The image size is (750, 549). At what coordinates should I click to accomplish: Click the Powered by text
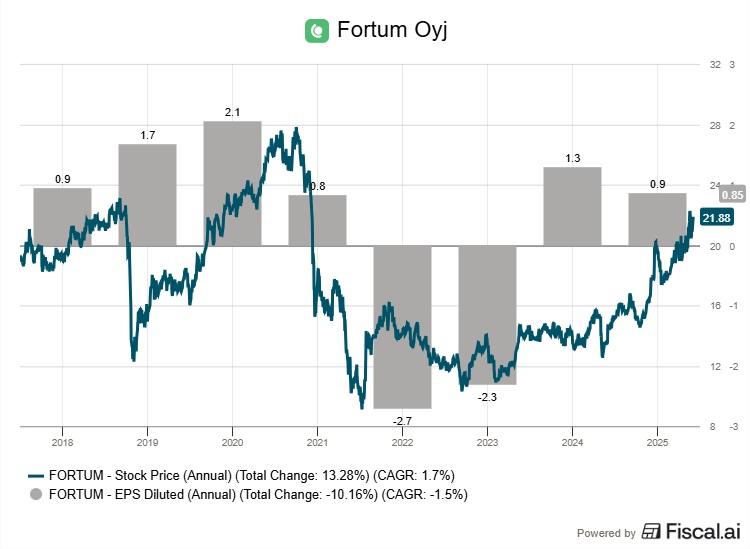coord(607,533)
